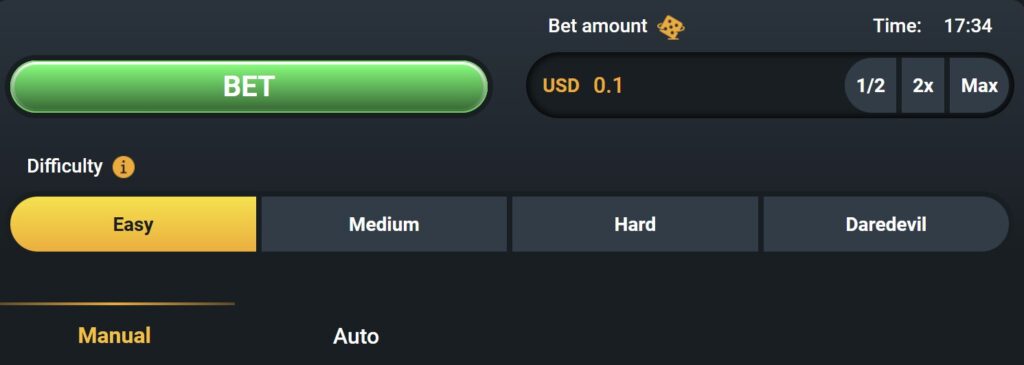Switch difficulty to Hard

pyautogui.click(x=635, y=225)
